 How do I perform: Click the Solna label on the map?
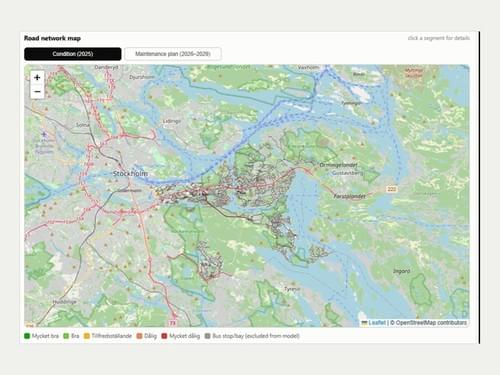pyautogui.click(x=83, y=125)
